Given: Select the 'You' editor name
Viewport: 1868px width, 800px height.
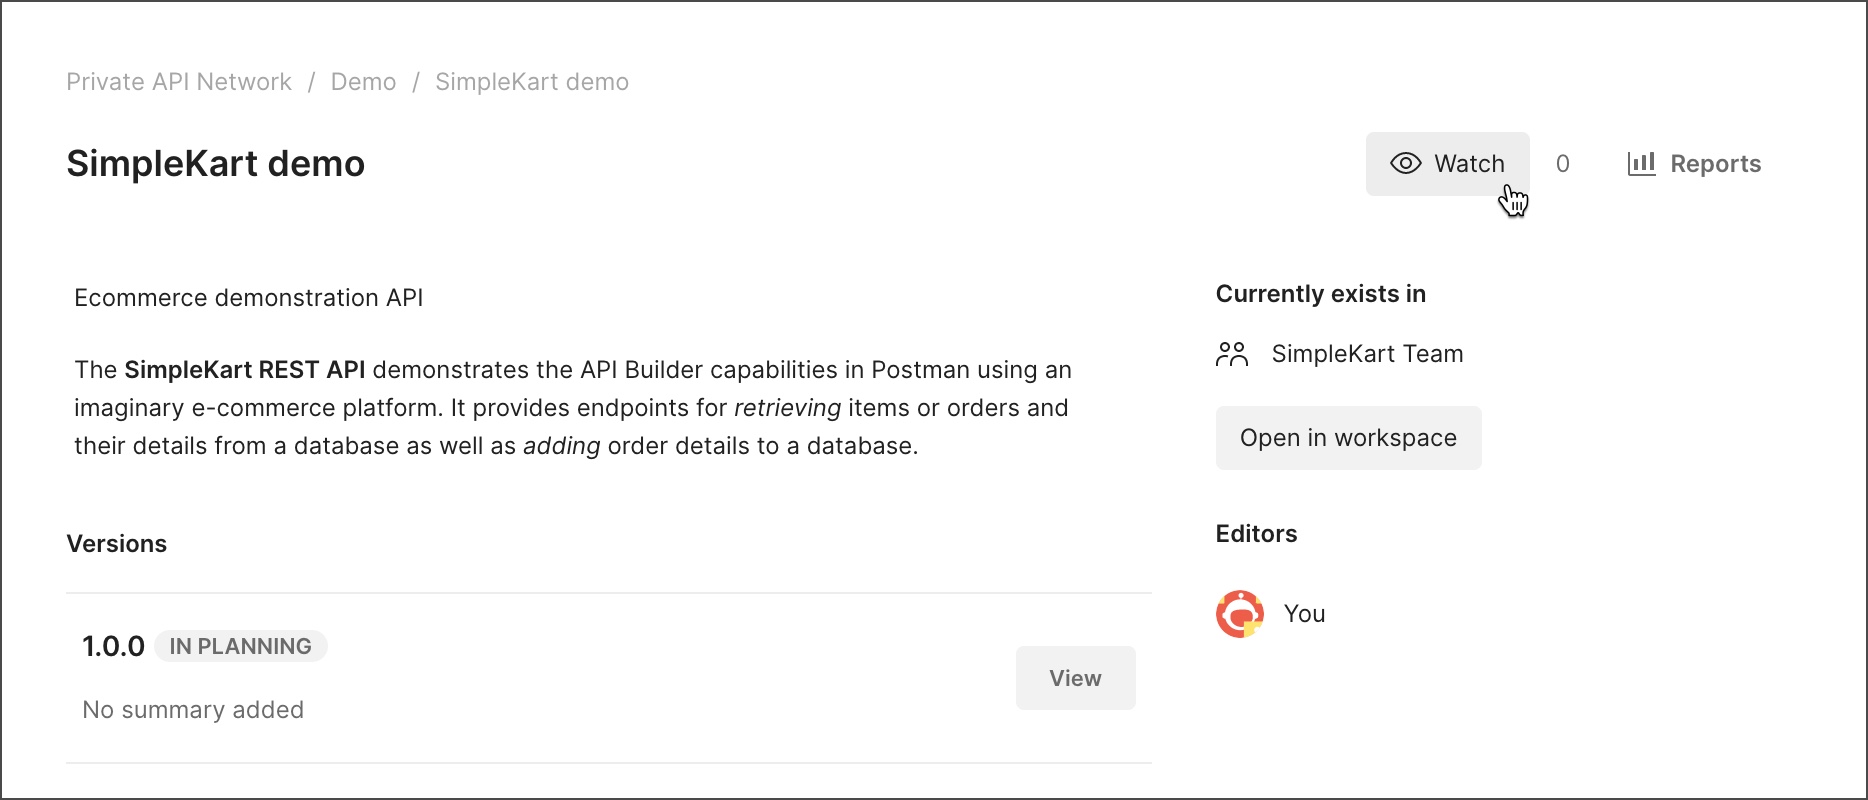Looking at the screenshot, I should (1304, 614).
